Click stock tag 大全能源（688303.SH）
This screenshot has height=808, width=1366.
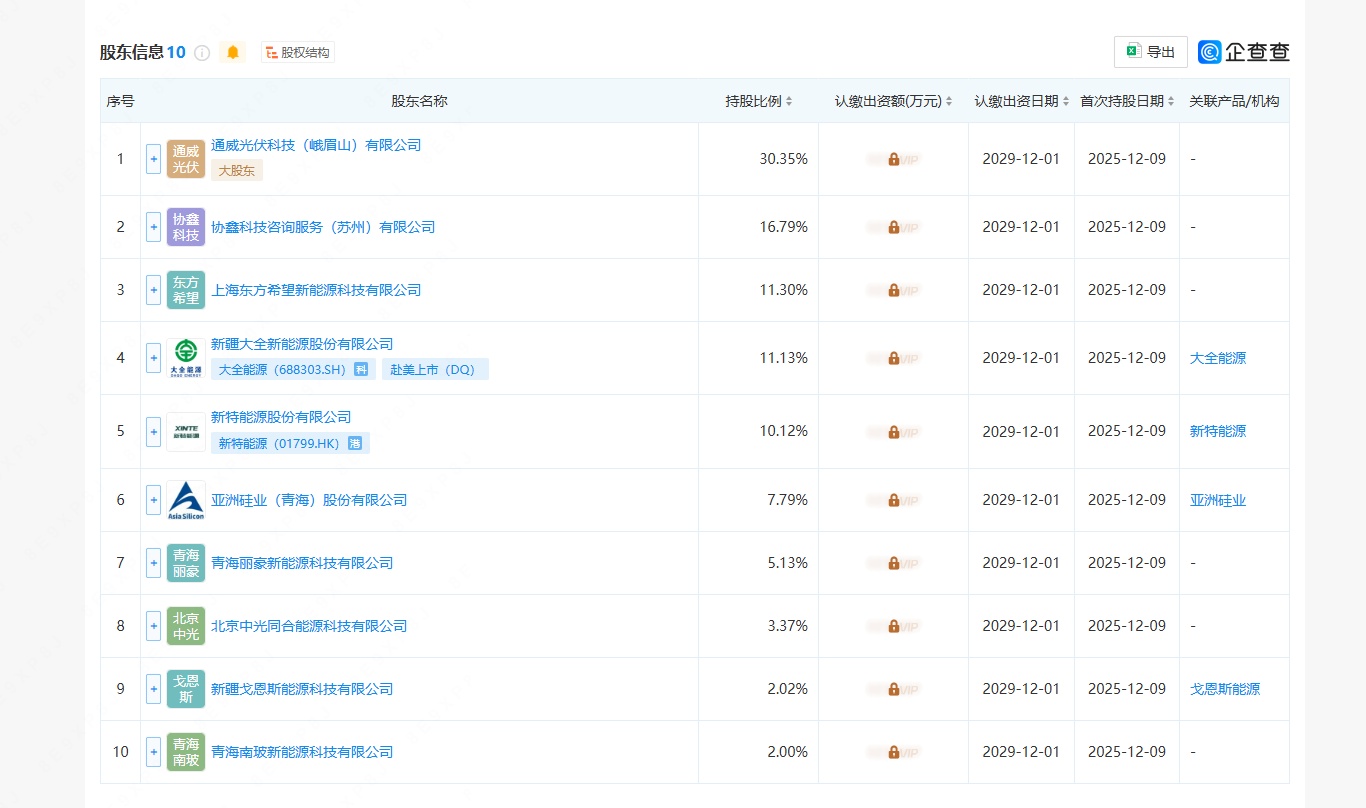coord(293,370)
